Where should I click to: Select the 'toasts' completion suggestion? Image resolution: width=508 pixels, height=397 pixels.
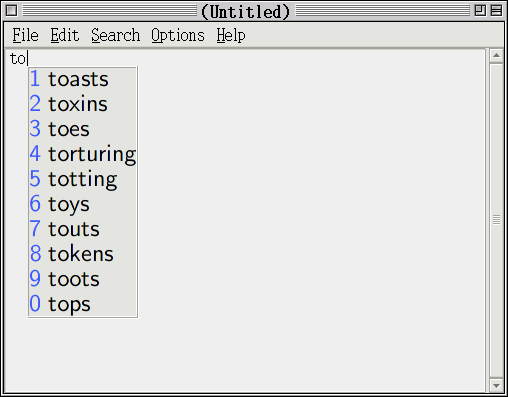[x=83, y=79]
